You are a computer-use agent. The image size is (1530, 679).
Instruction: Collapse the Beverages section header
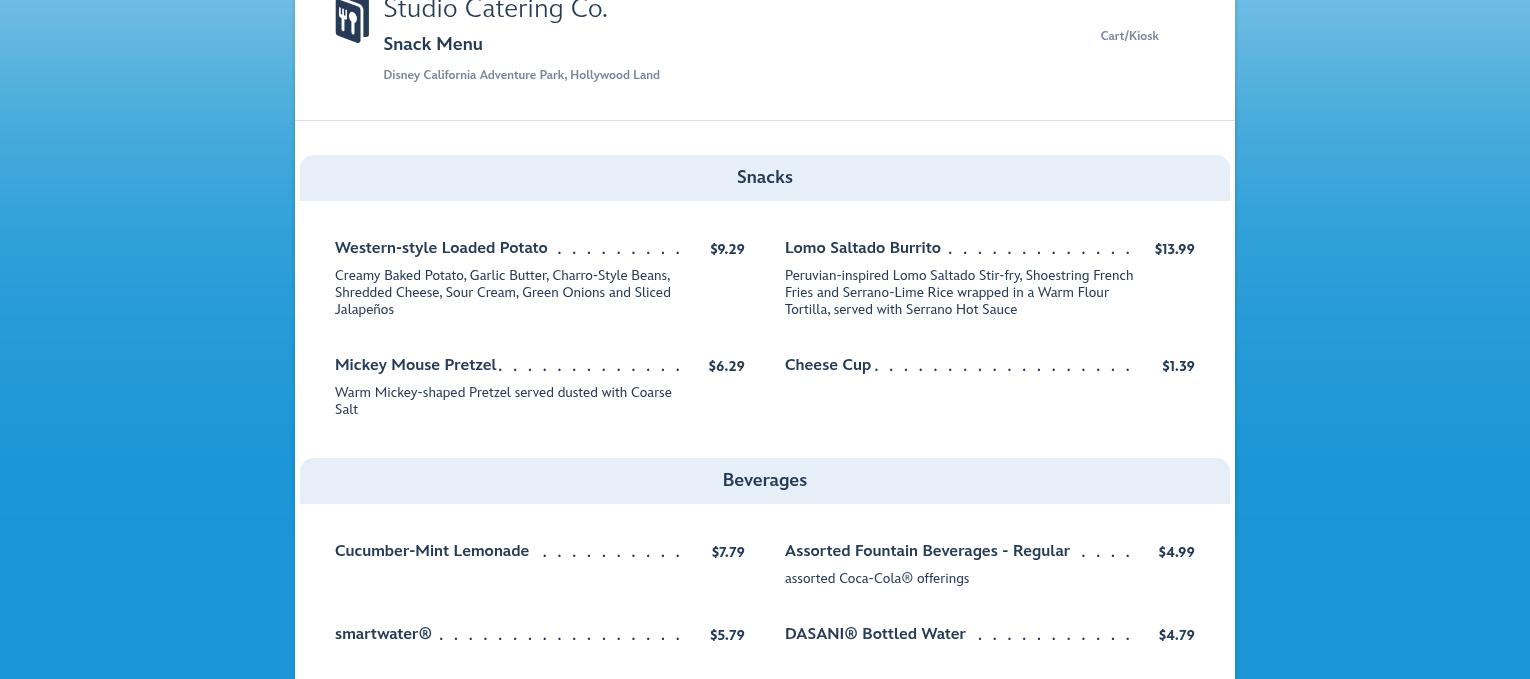(764, 481)
